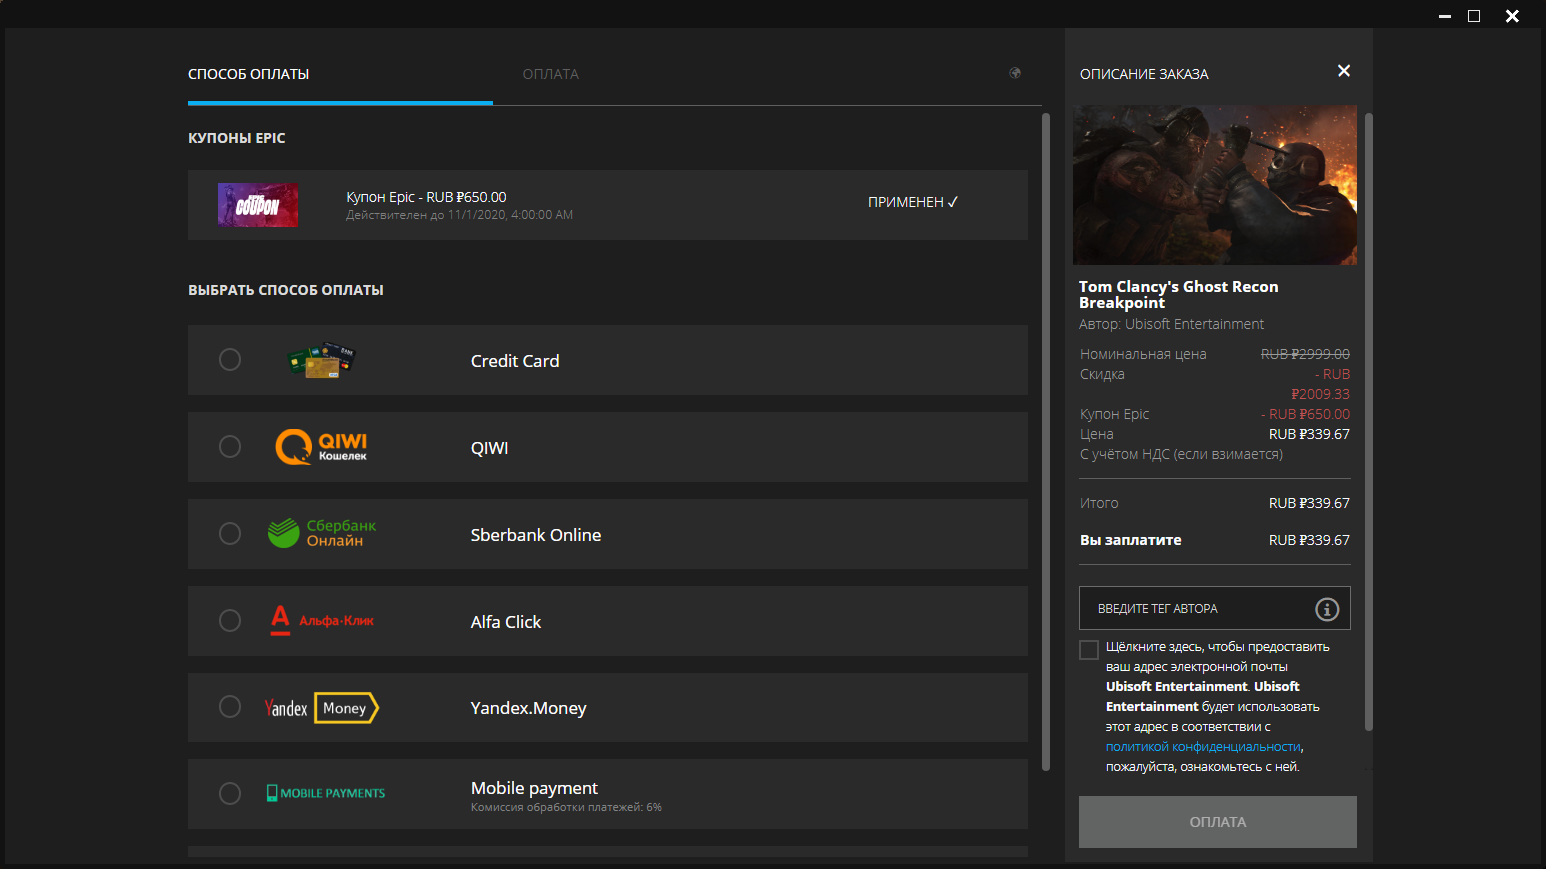This screenshot has width=1546, height=869.
Task: Click the Автор: Ubisoft Entertainment text
Action: point(1172,324)
